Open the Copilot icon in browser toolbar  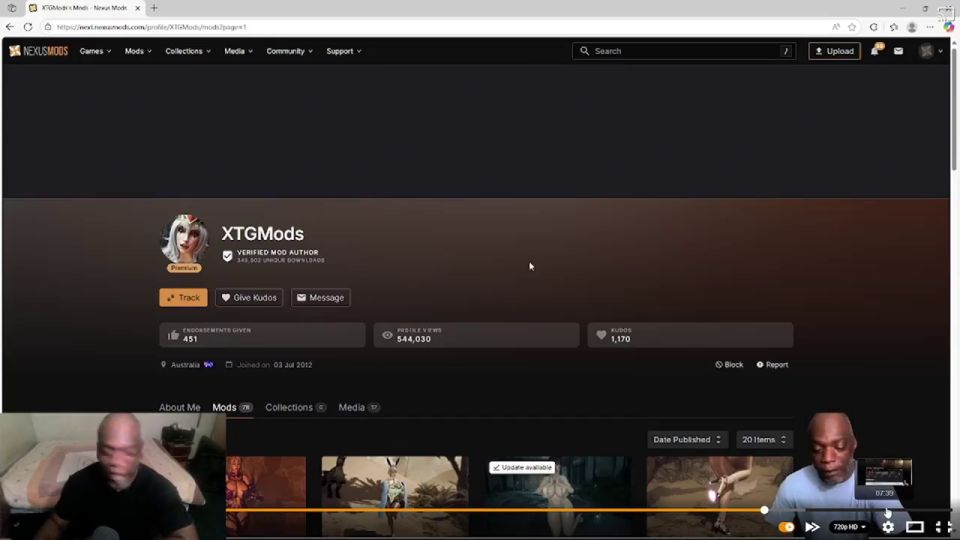point(948,27)
